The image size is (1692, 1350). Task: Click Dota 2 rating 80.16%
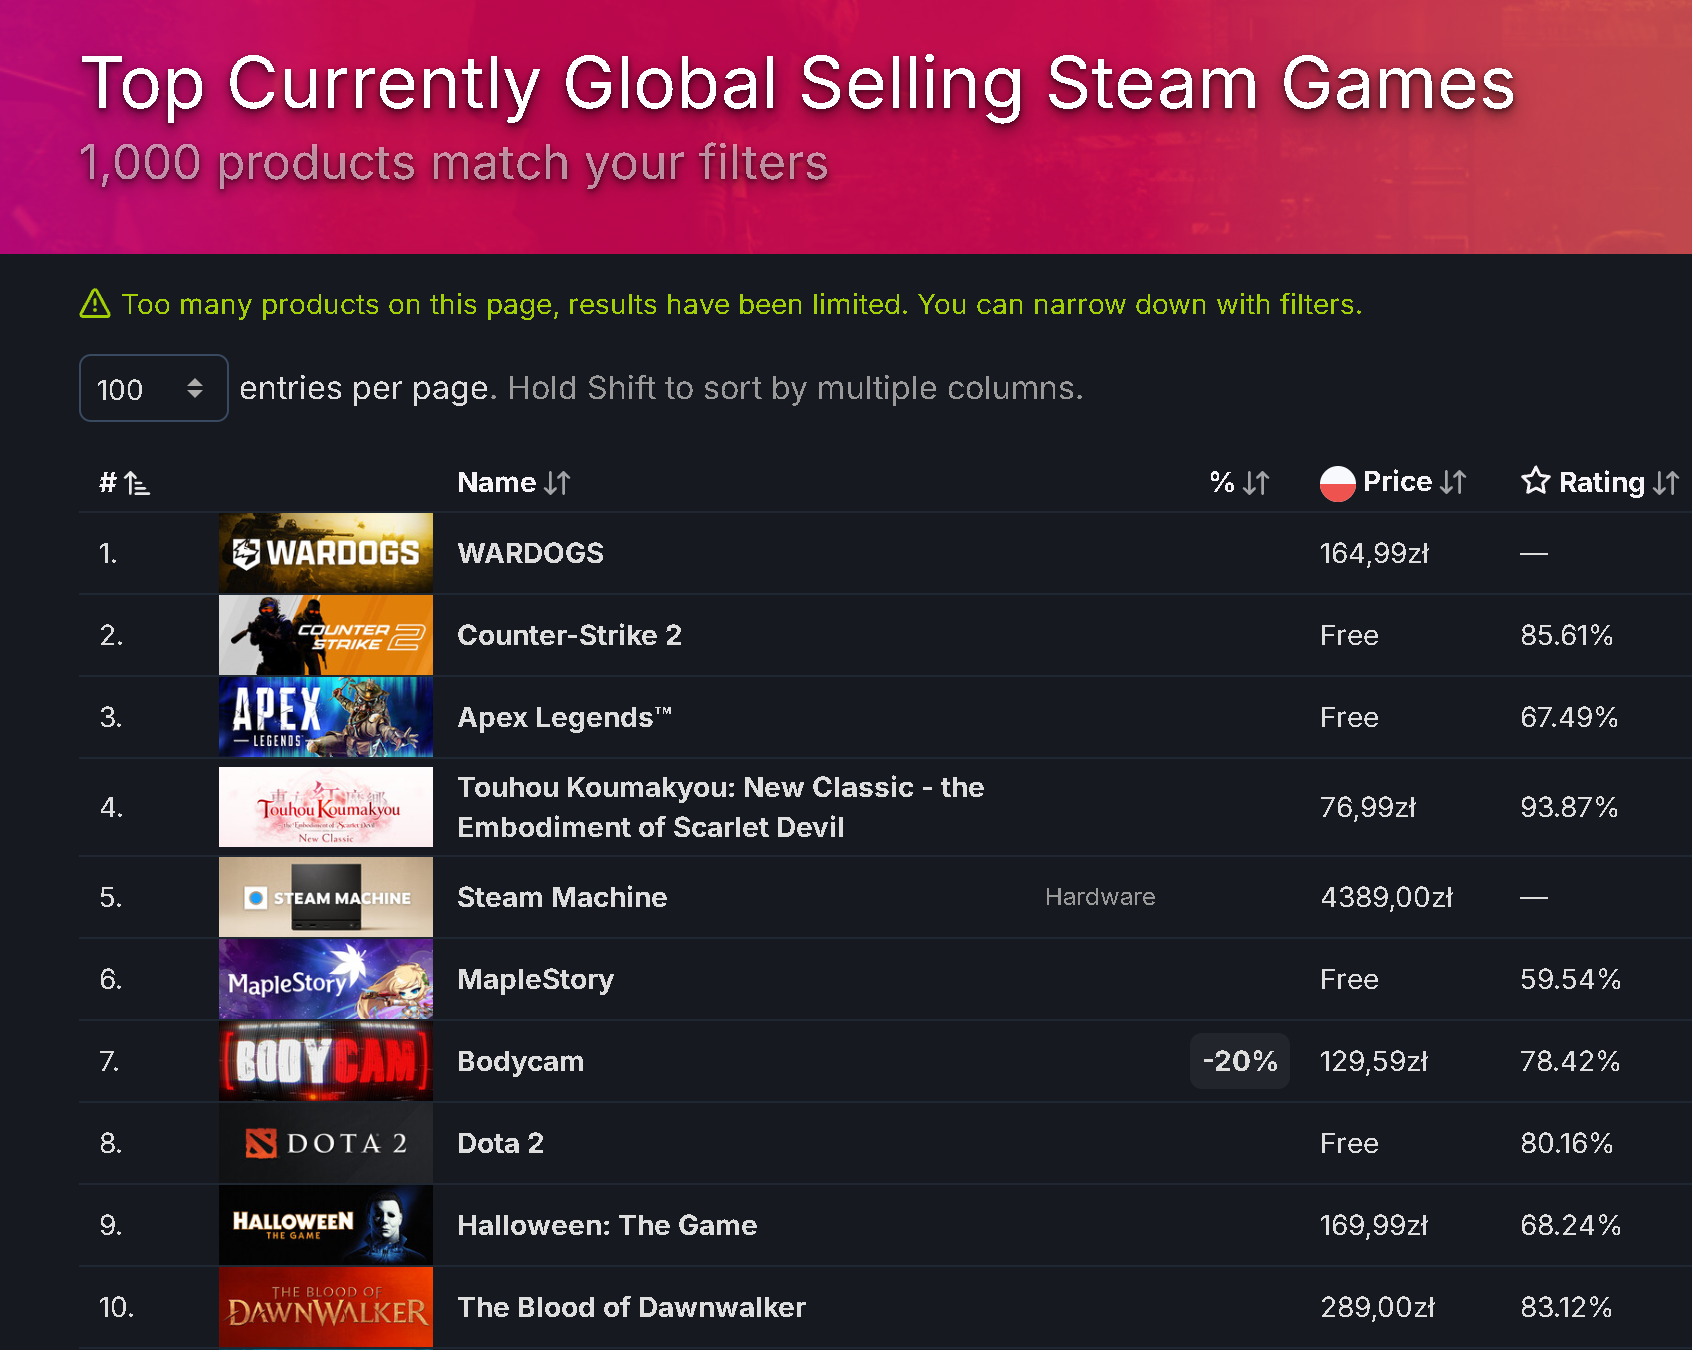(x=1567, y=1143)
